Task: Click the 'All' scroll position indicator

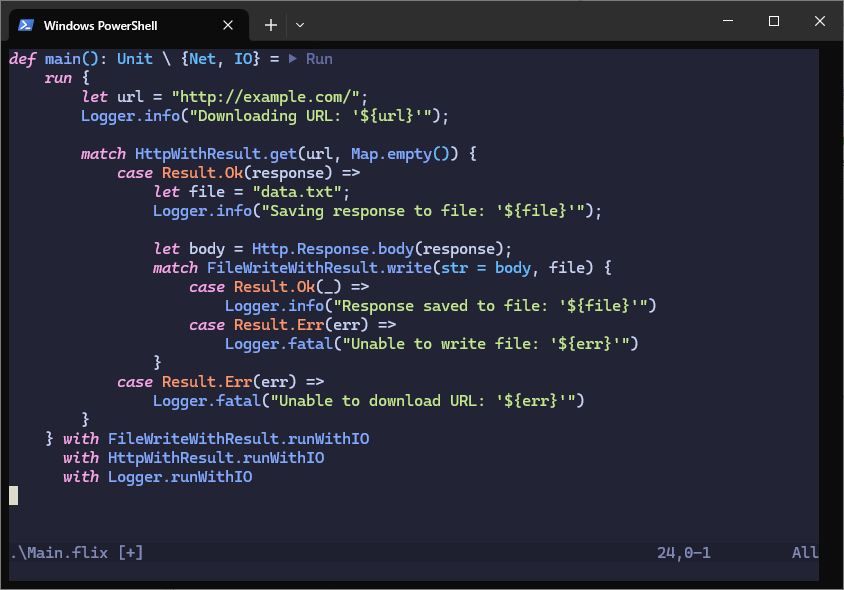Action: [x=805, y=553]
